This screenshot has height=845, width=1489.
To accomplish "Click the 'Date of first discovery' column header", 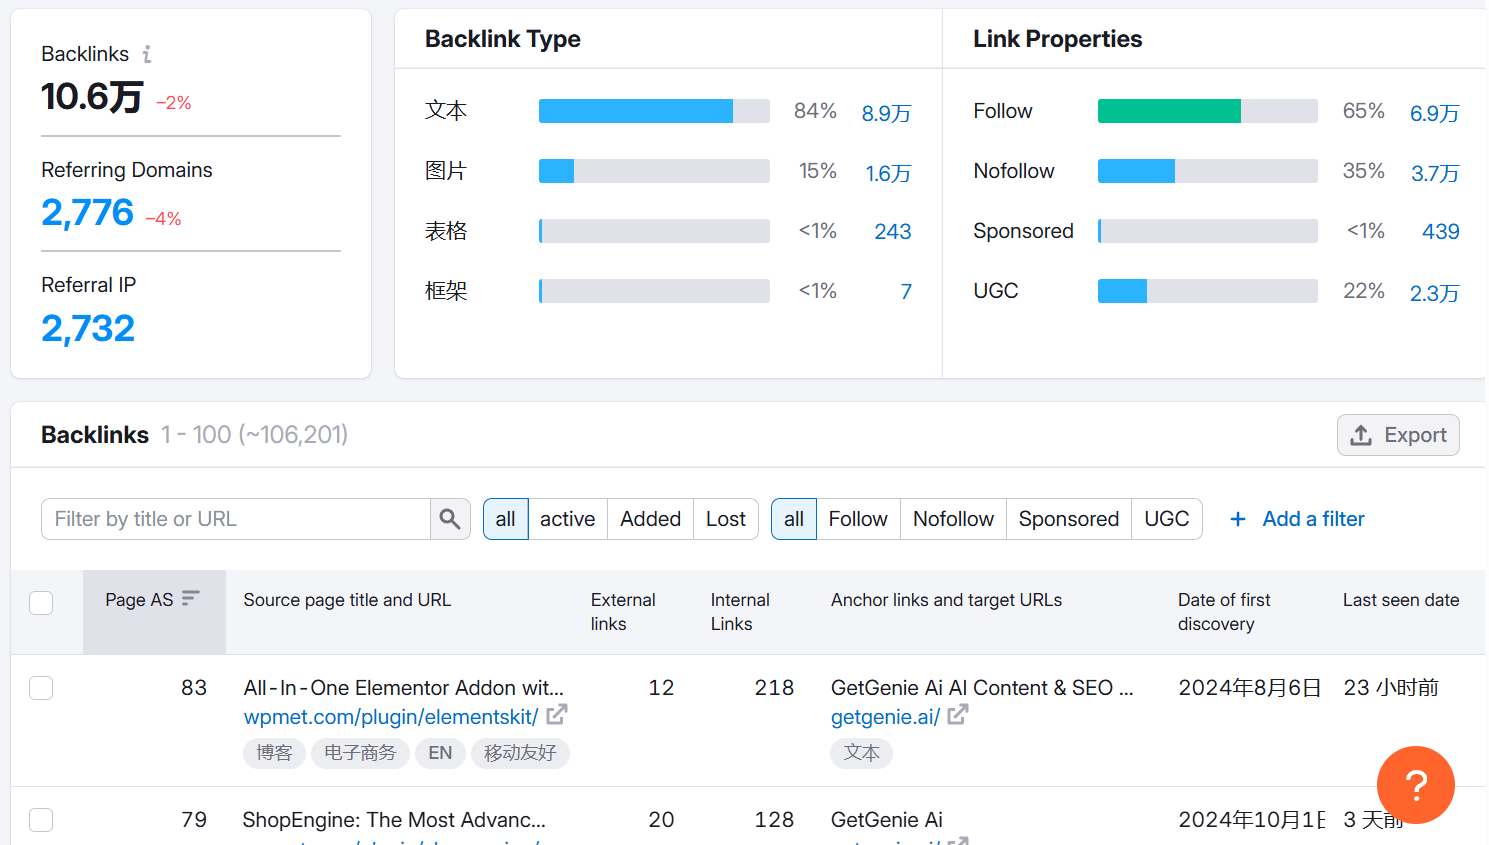I will click(x=1224, y=612).
